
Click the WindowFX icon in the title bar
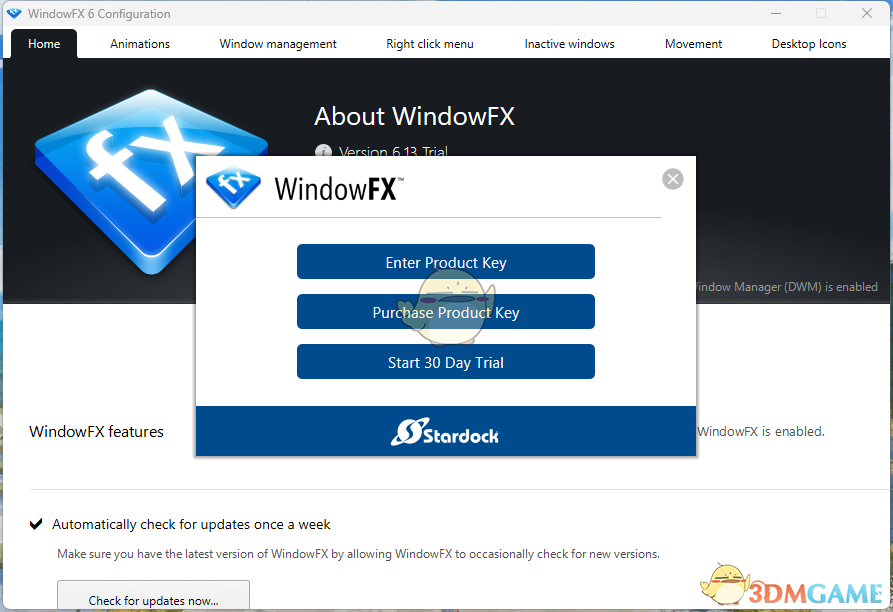coord(14,13)
